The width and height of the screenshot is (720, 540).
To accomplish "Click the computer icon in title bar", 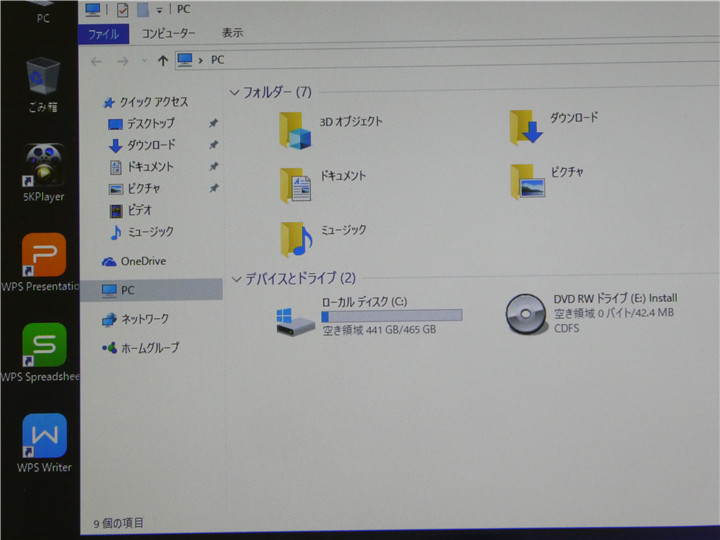I will click(x=93, y=9).
